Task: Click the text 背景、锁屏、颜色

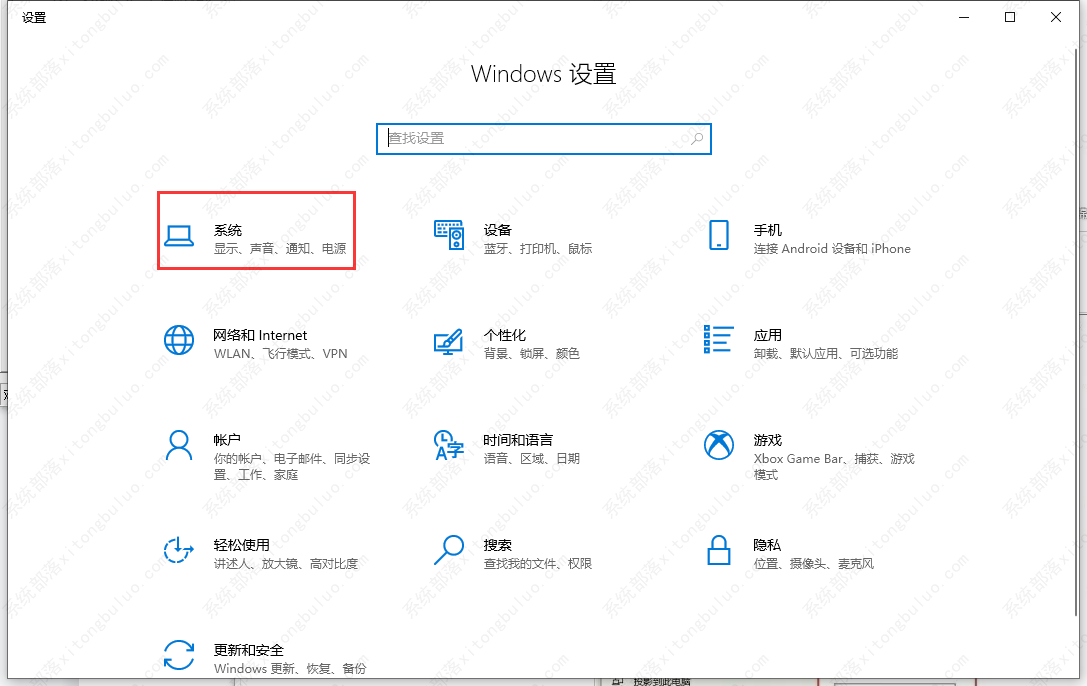Action: (531, 354)
